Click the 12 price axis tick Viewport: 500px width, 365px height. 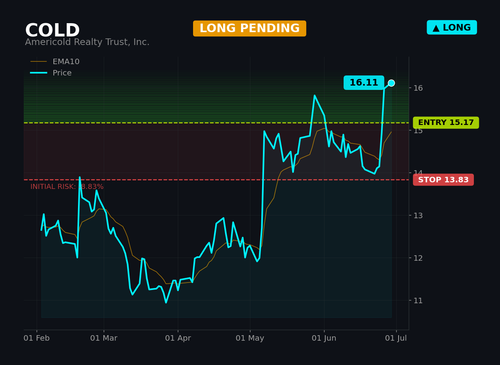pyautogui.click(x=418, y=258)
